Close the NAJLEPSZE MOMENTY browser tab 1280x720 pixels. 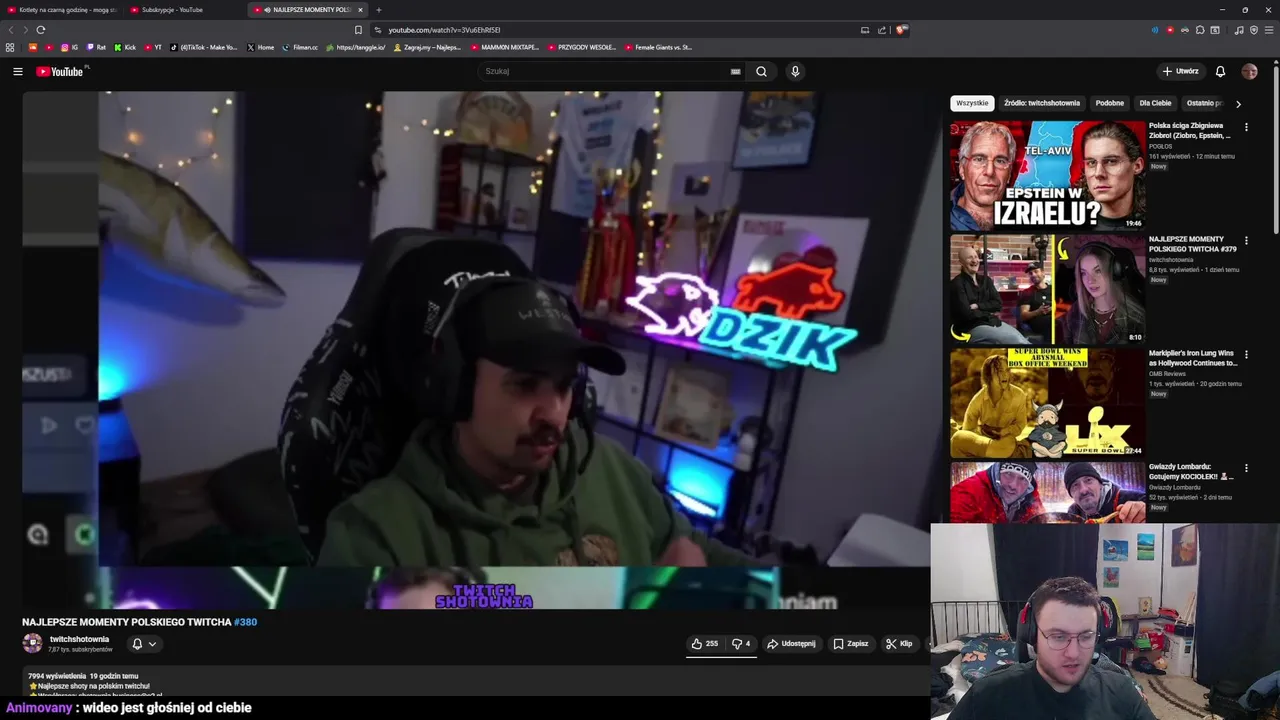[x=362, y=10]
